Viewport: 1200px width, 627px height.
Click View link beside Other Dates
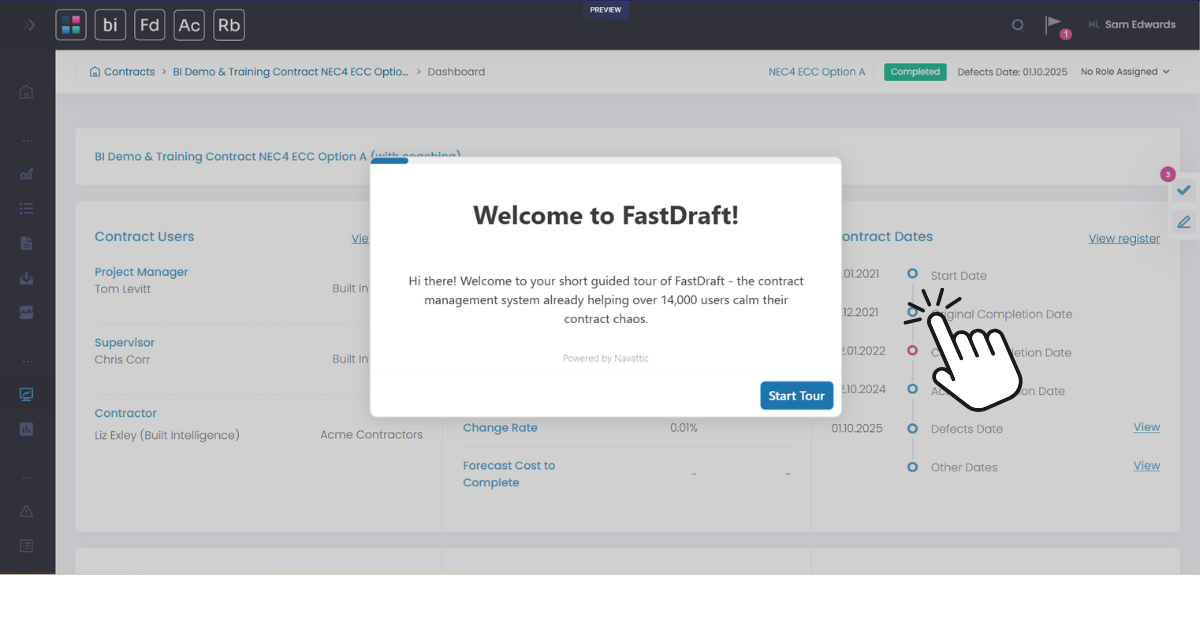tap(1147, 465)
